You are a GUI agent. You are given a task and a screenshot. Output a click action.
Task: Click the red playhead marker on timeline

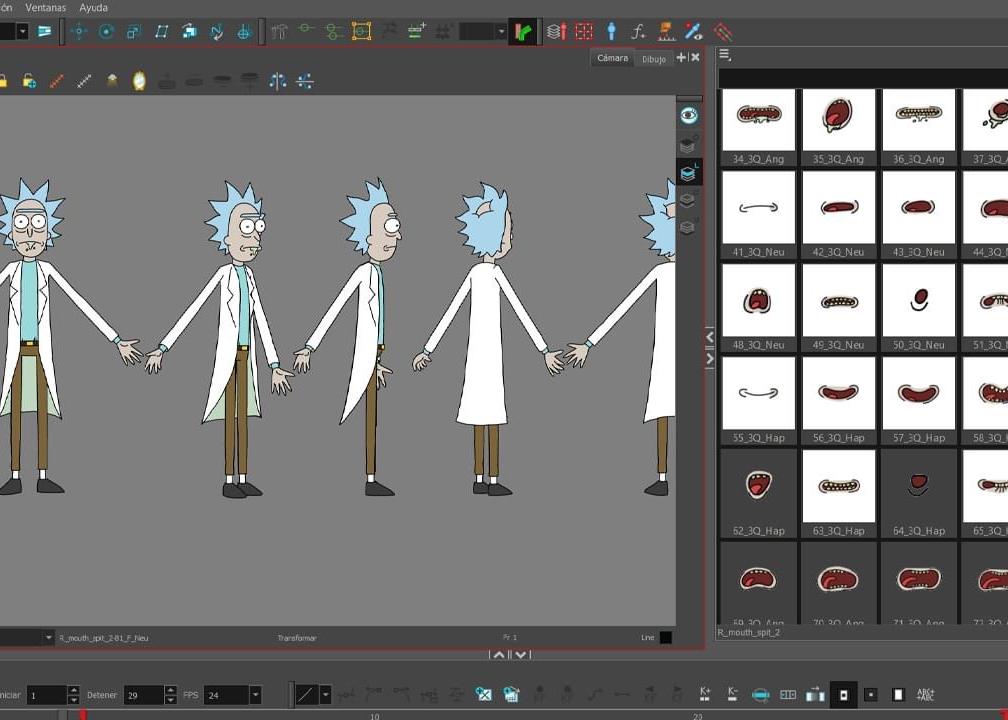(82, 715)
